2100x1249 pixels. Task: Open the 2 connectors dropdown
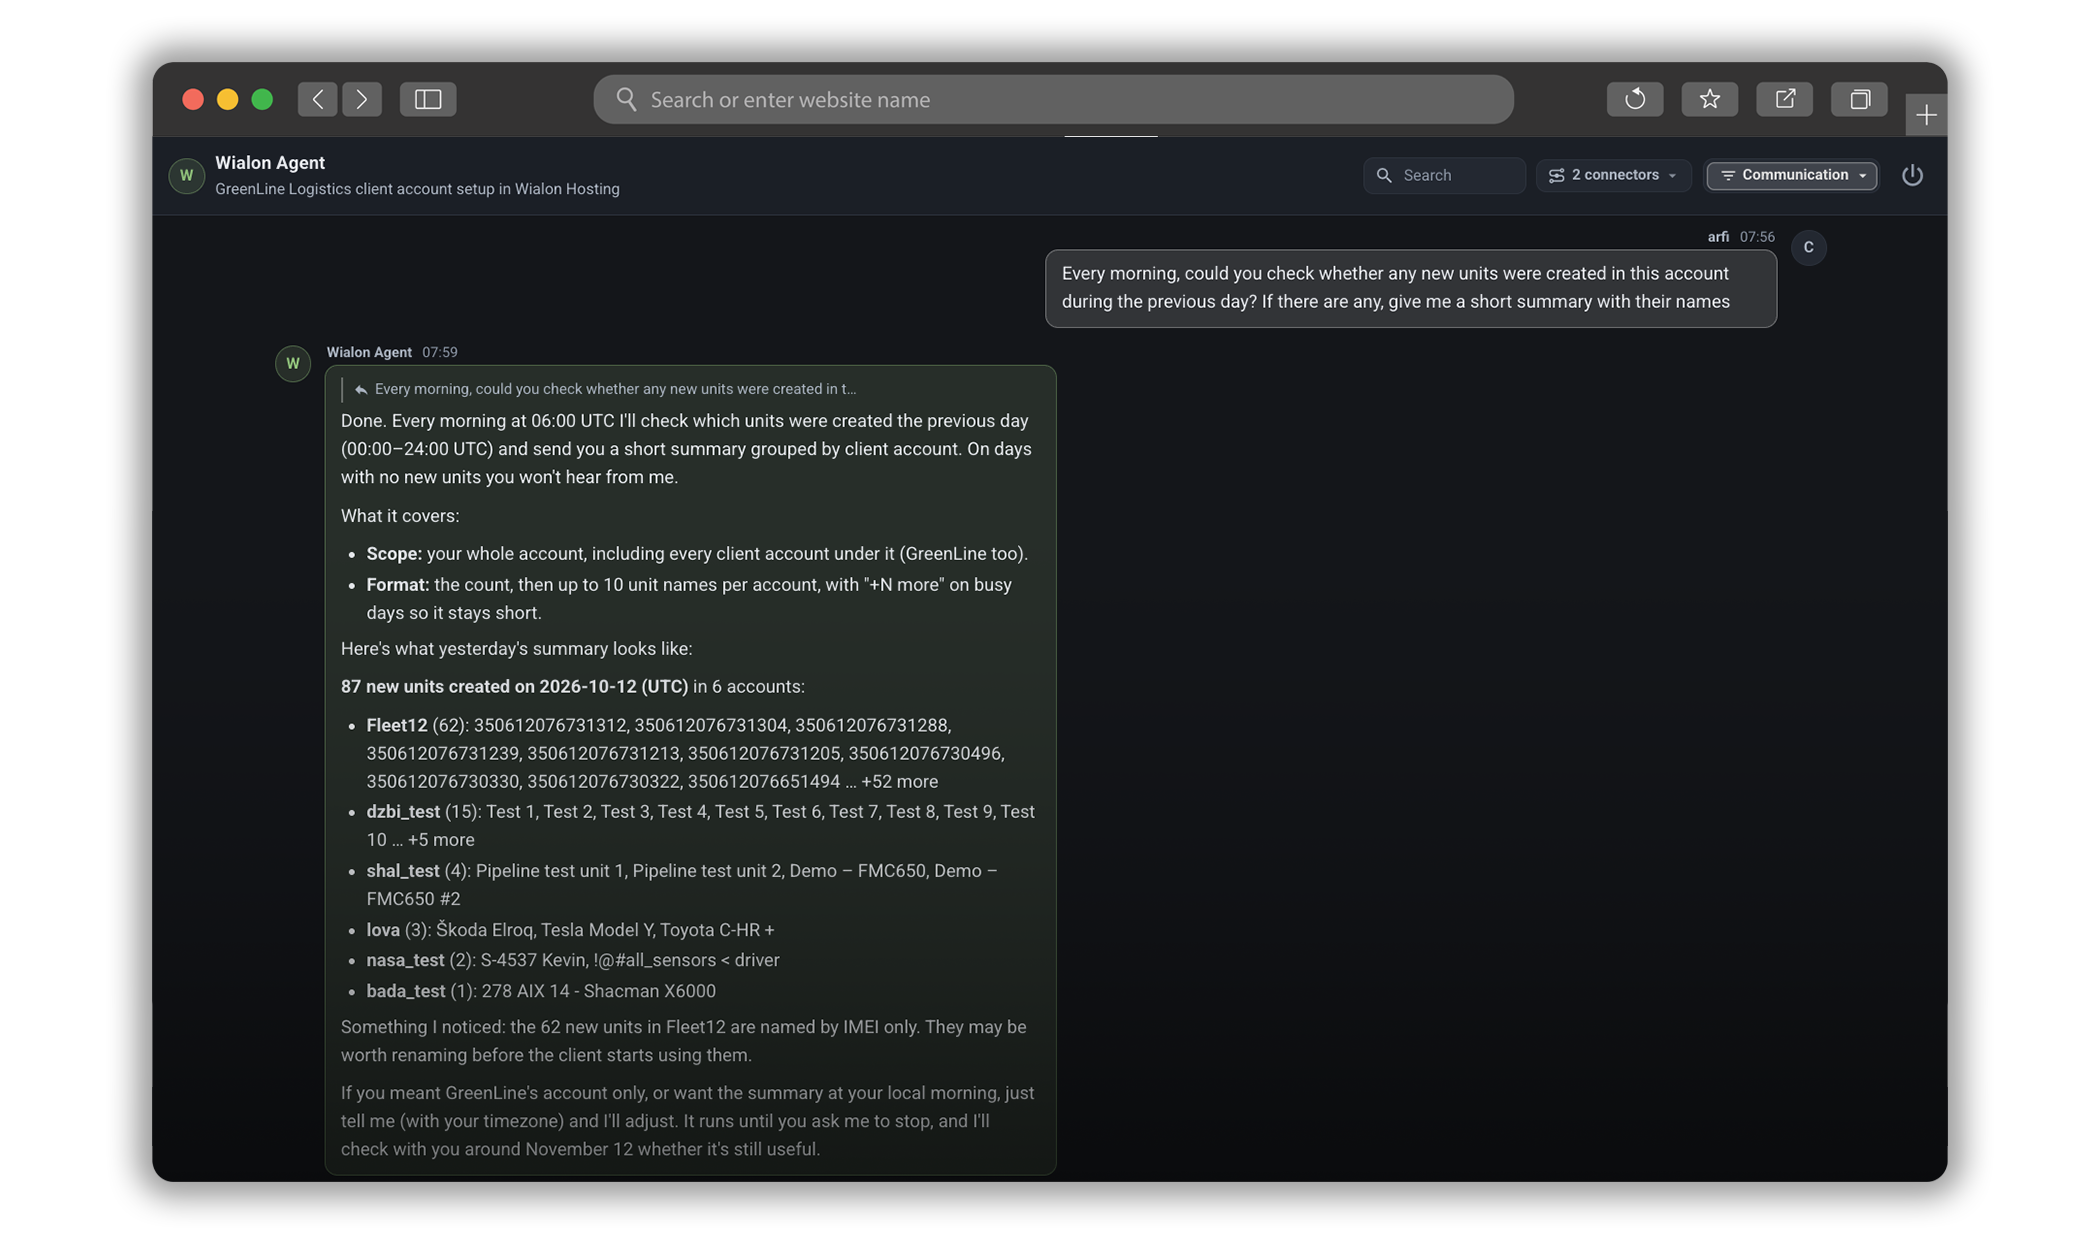(1612, 175)
